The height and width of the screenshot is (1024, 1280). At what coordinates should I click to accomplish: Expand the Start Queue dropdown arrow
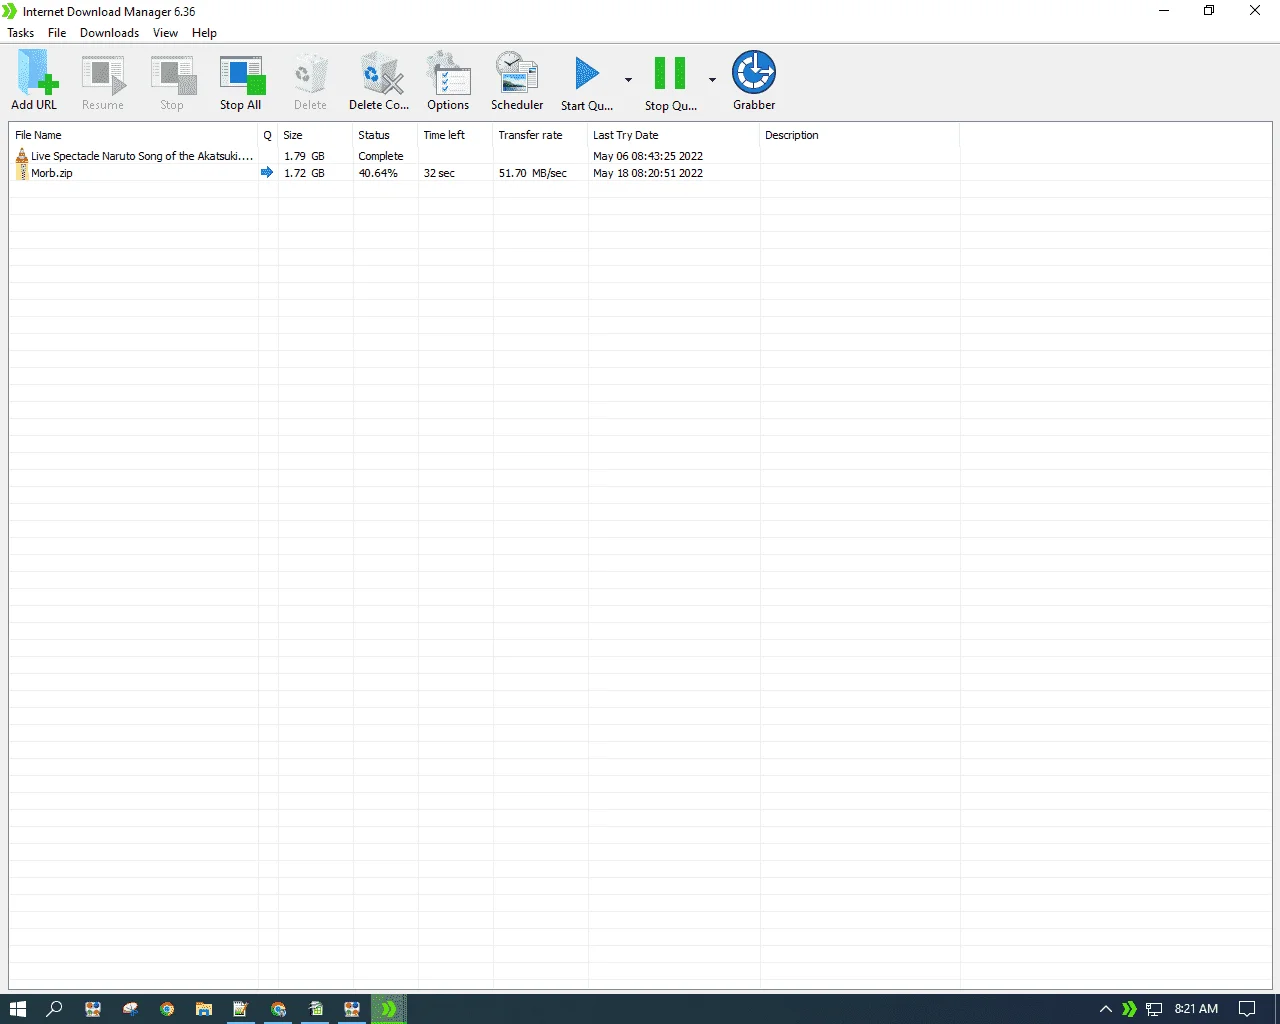628,80
